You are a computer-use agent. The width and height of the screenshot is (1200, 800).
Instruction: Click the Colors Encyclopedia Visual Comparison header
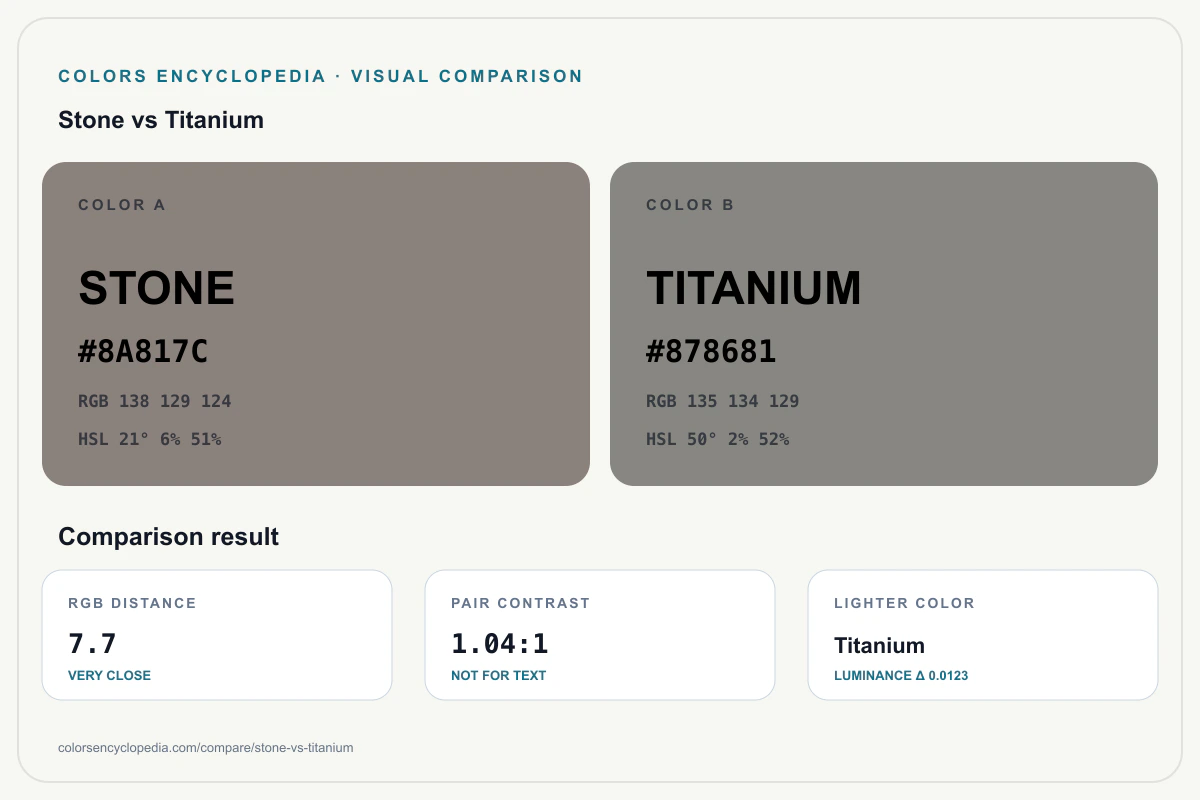pos(321,76)
